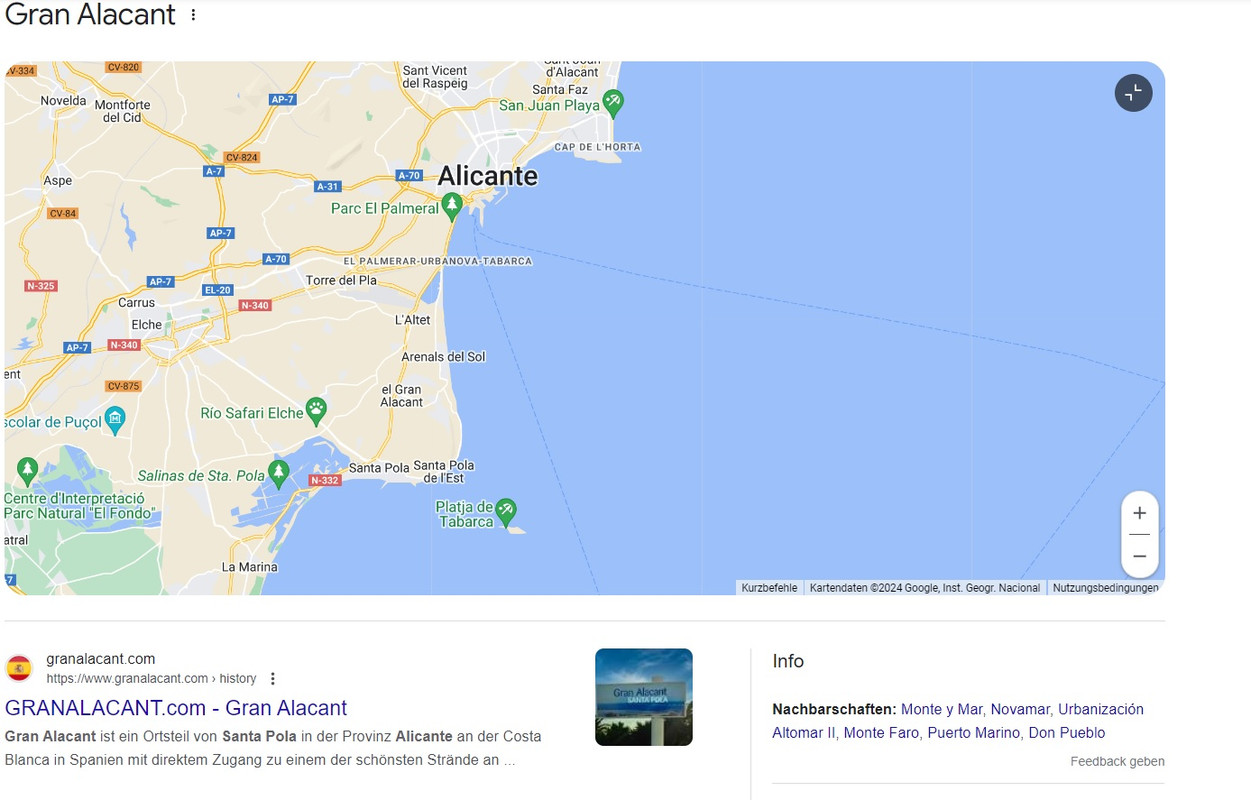Click Feedback geben link
This screenshot has width=1251, height=800.
(1117, 761)
